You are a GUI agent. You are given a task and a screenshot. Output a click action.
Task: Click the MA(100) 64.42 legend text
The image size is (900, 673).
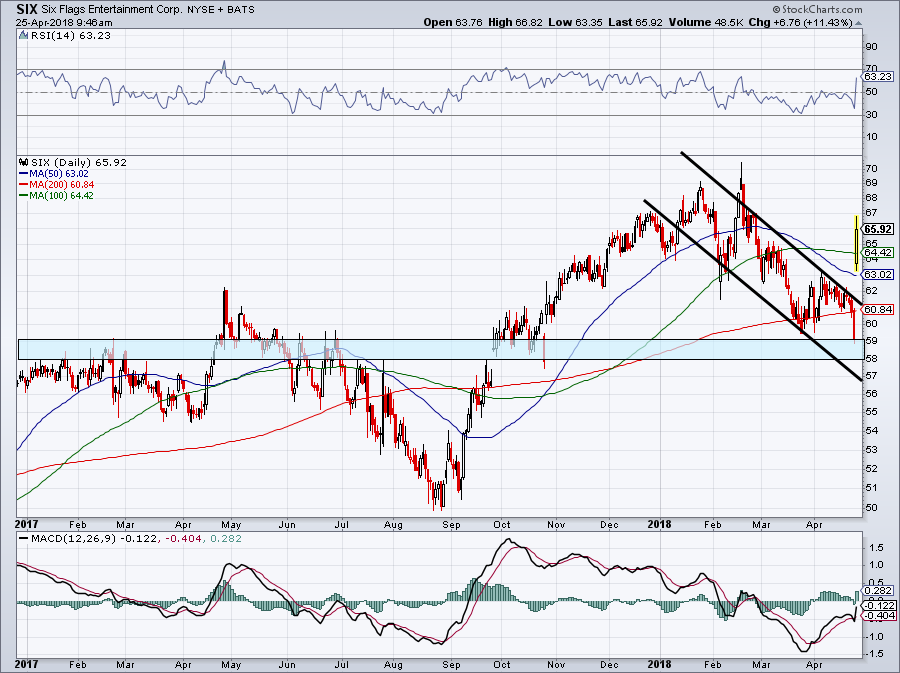coord(62,196)
